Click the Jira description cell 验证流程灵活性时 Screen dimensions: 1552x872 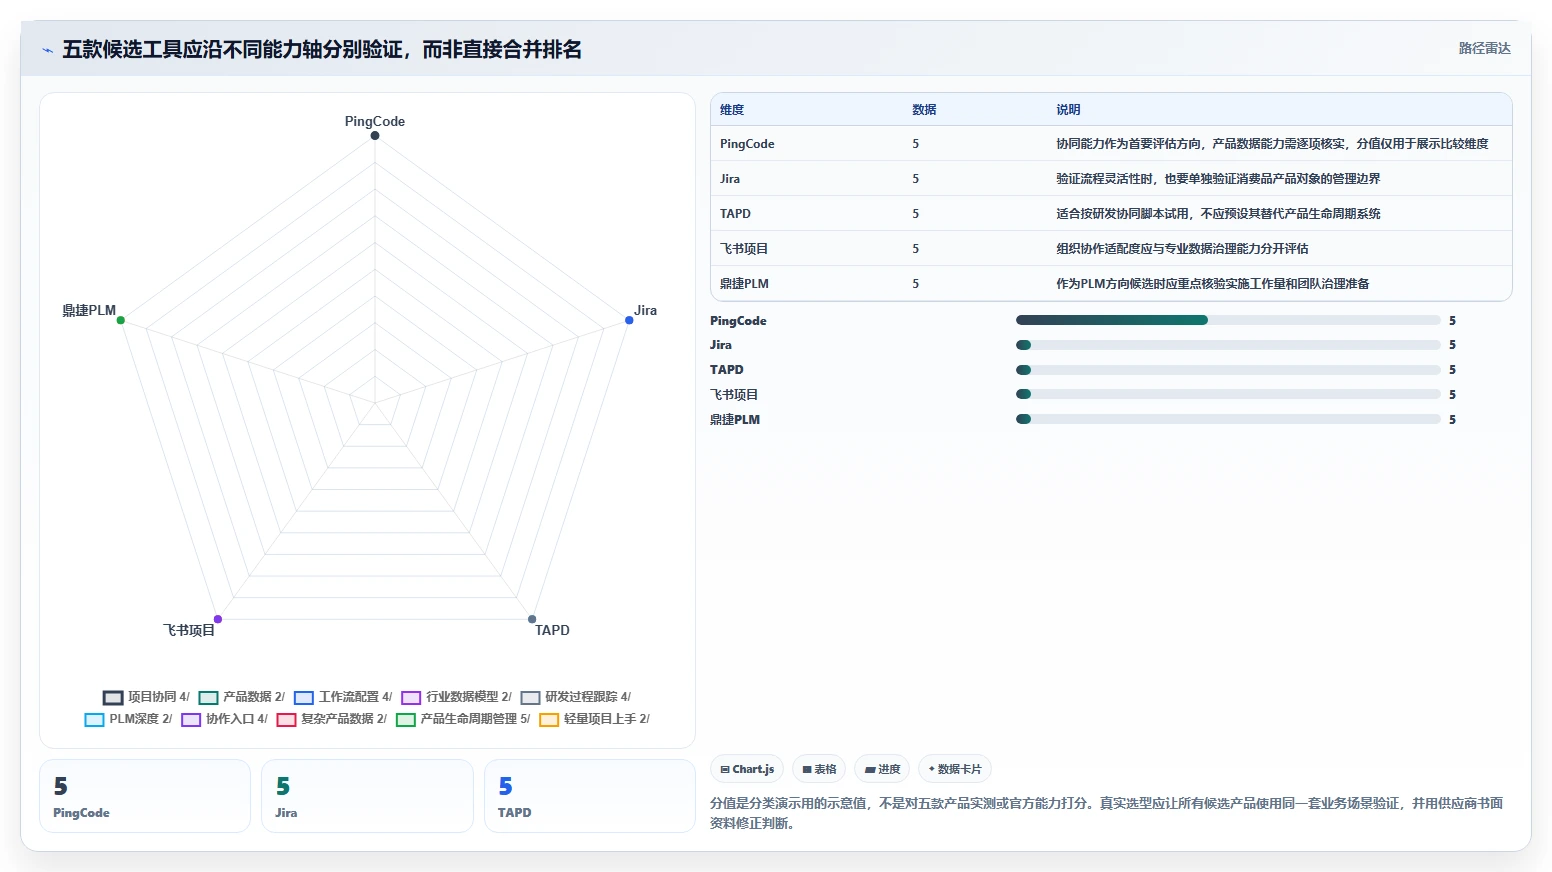[1218, 179]
